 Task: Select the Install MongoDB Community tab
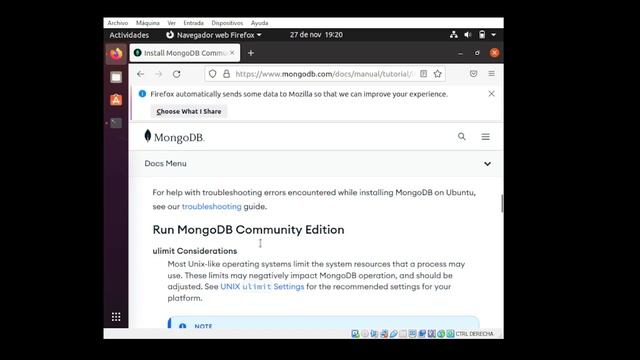coord(184,53)
